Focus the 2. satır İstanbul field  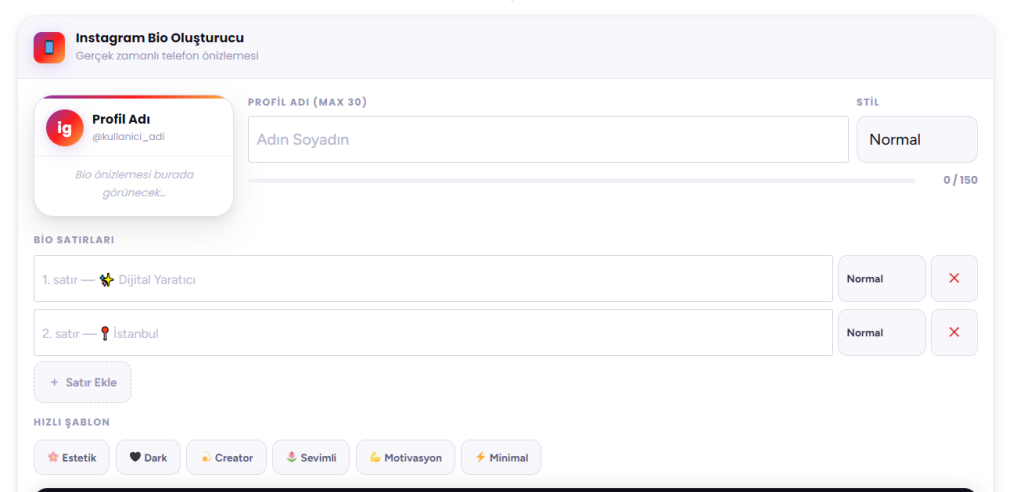[x=433, y=333]
